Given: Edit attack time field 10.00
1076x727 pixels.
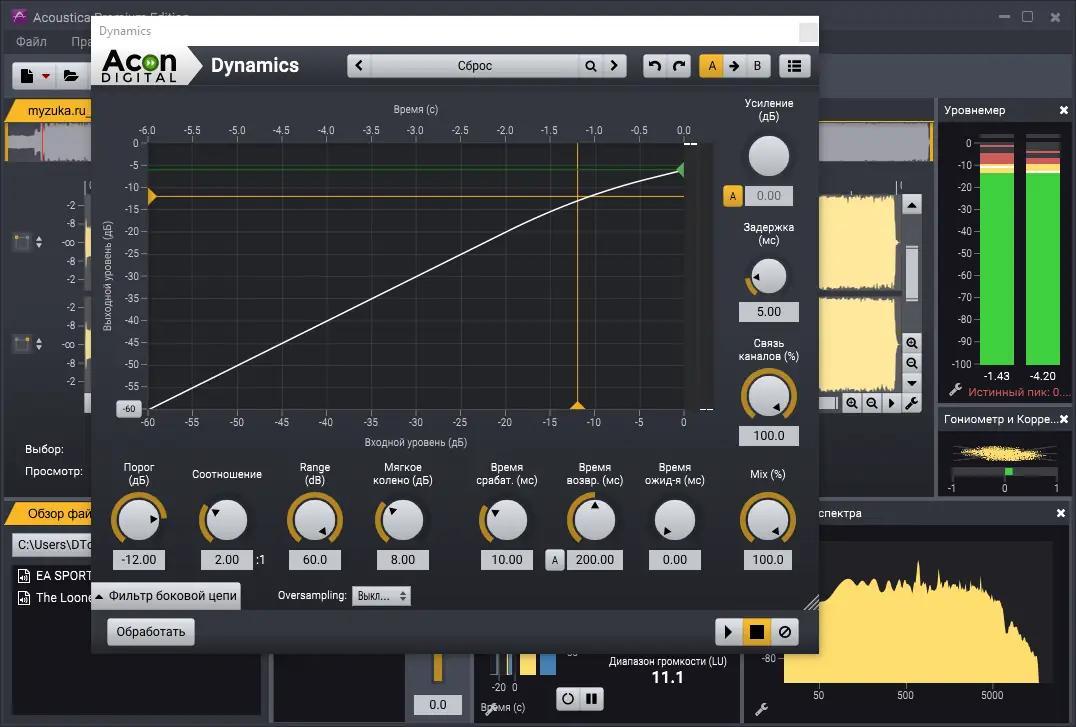Looking at the screenshot, I should [506, 560].
